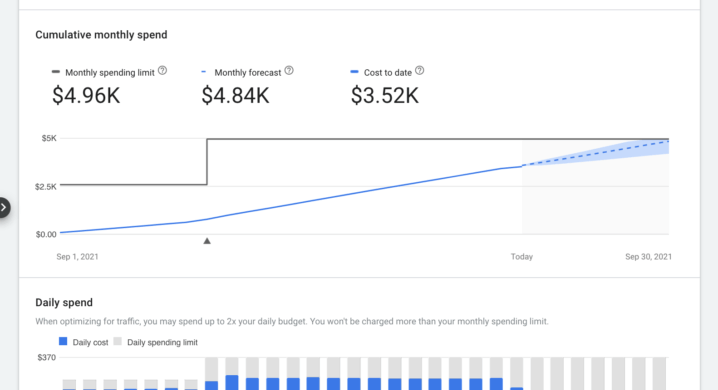718x390 pixels.
Task: Click the $4.96K monthly spending limit value
Action: click(86, 96)
